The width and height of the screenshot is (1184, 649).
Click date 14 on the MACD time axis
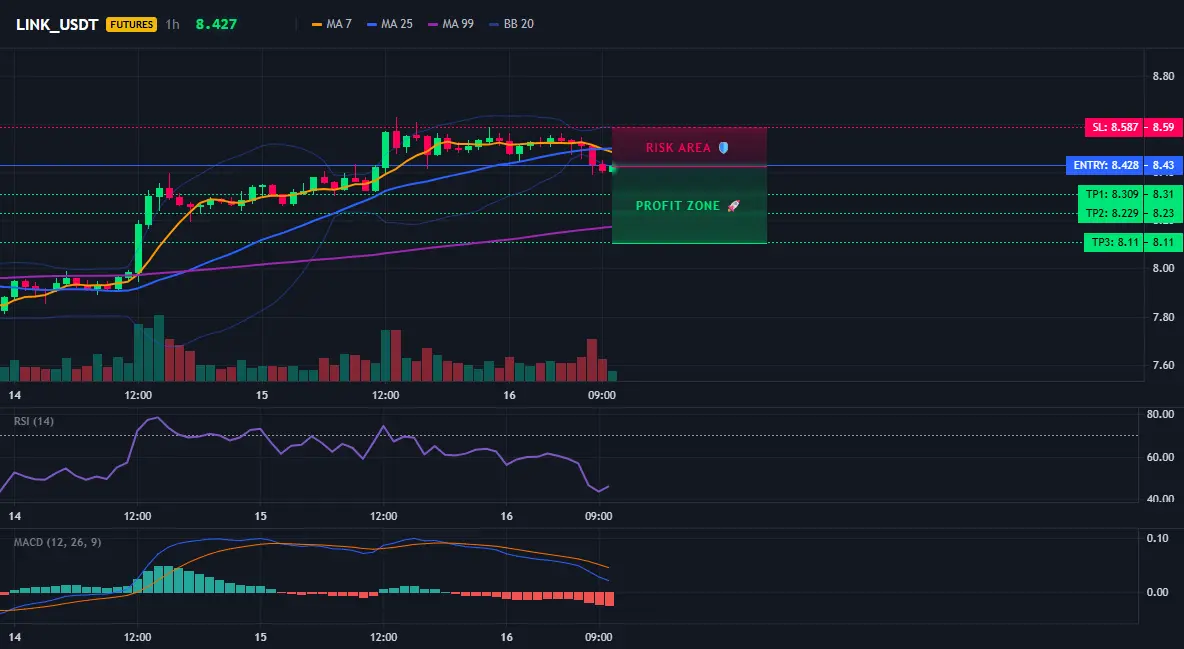[14, 637]
